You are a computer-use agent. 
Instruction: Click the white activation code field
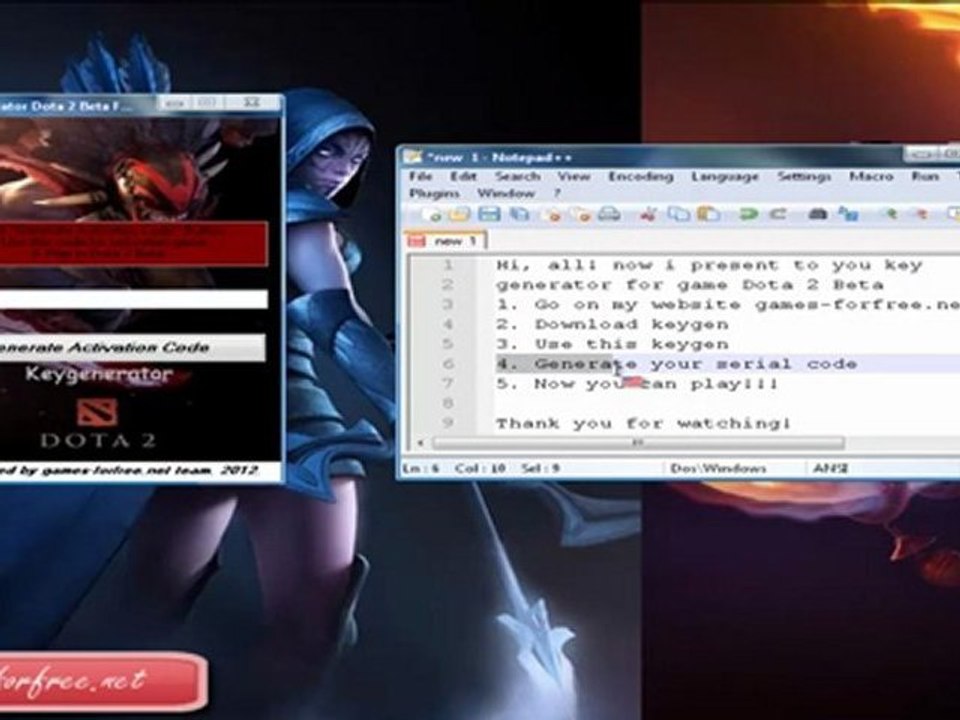[x=133, y=299]
